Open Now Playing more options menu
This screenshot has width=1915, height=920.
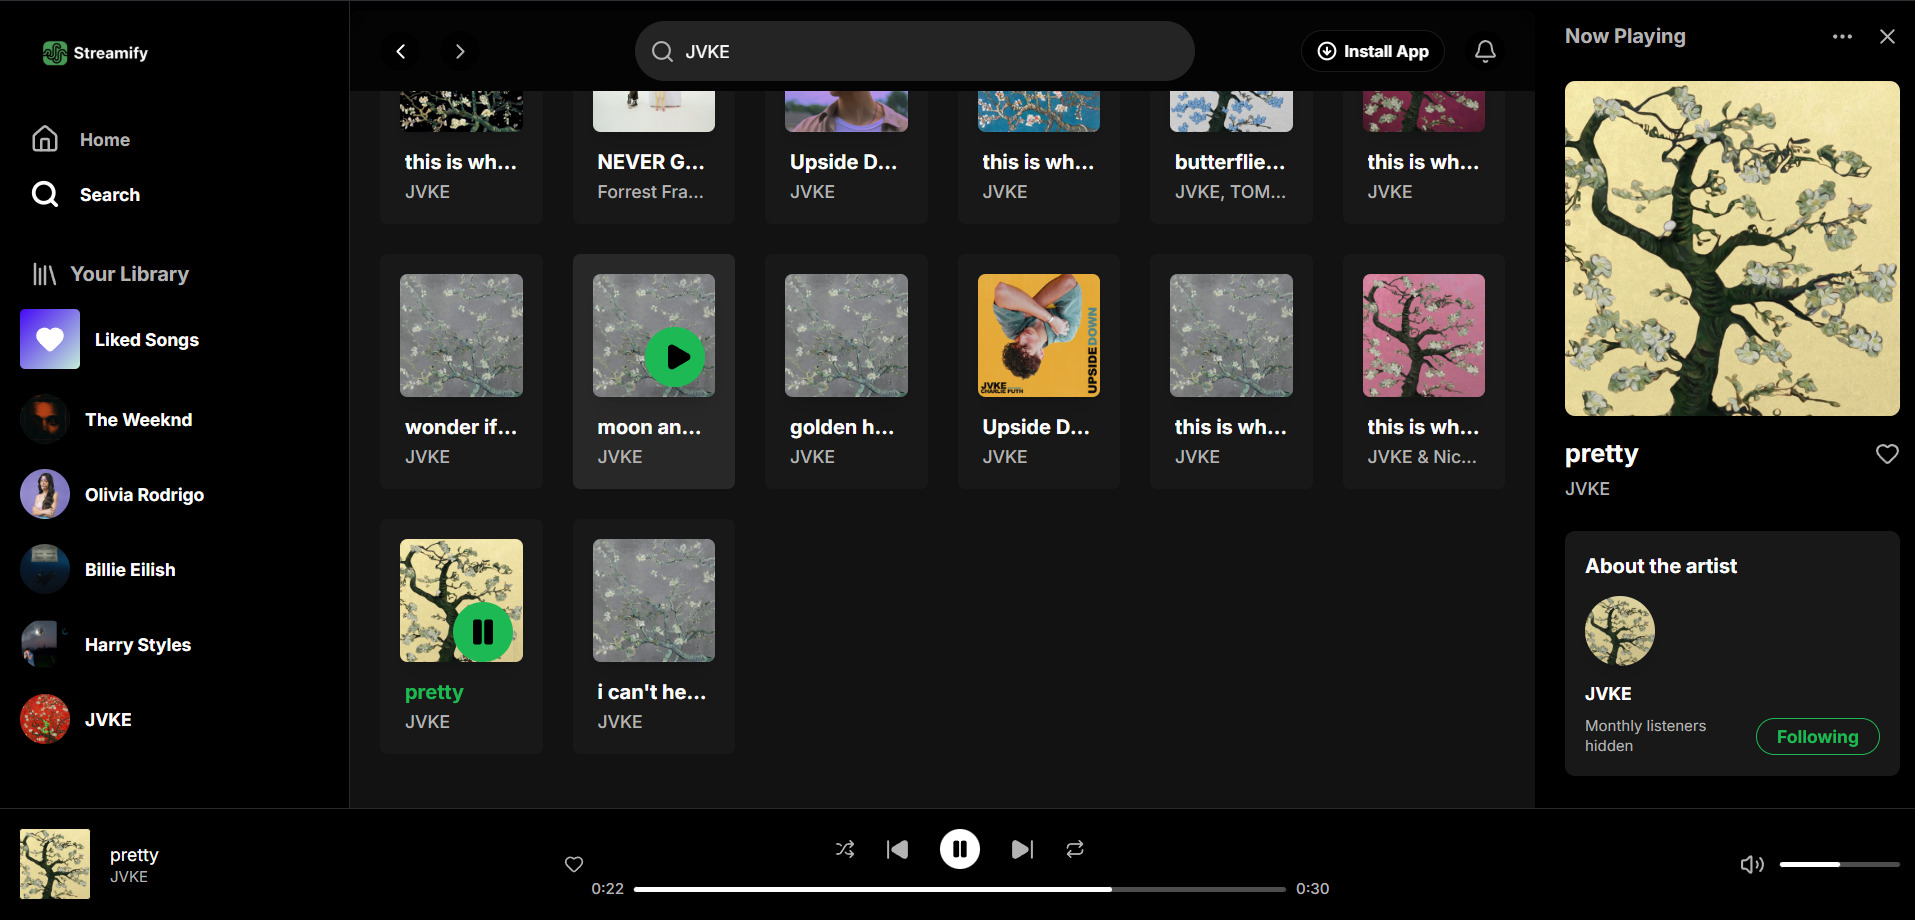[x=1842, y=36]
